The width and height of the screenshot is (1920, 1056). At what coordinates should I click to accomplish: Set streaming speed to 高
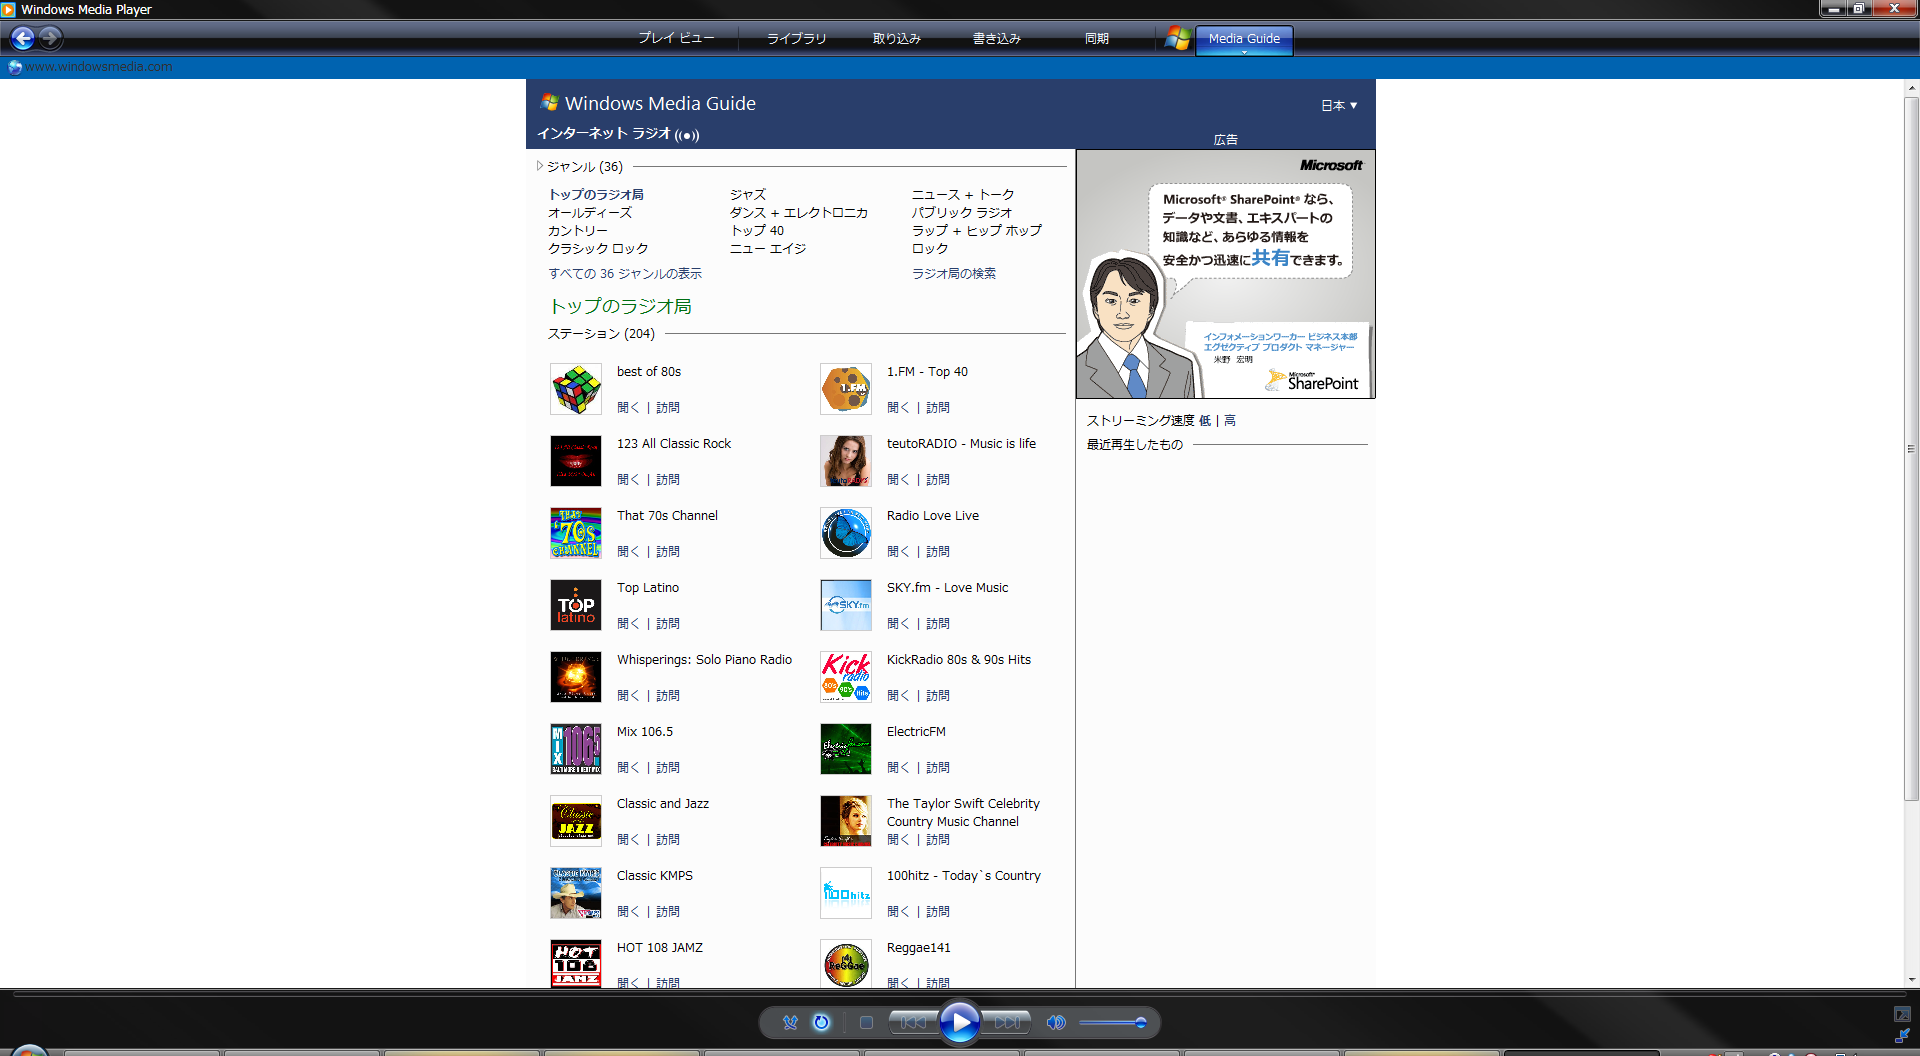(1230, 420)
